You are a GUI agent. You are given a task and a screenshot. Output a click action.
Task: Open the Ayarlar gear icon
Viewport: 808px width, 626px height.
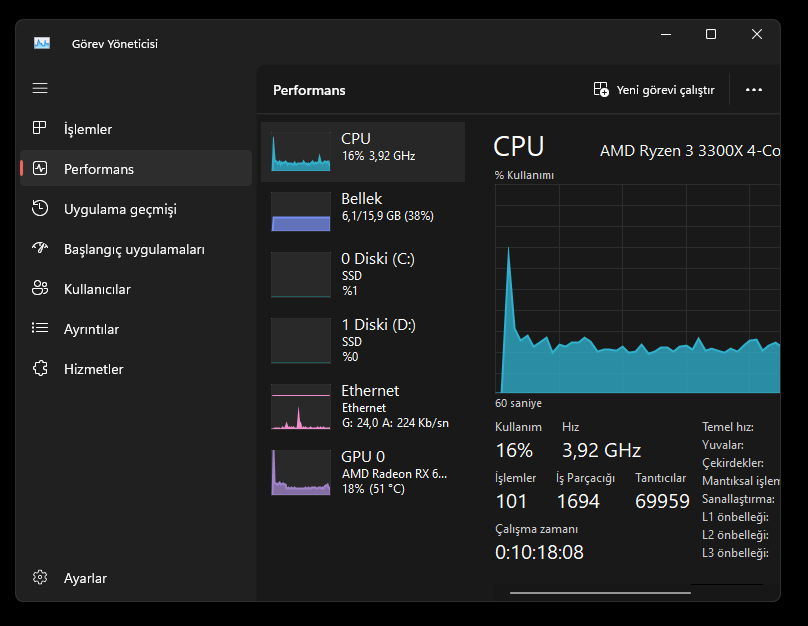[x=40, y=578]
